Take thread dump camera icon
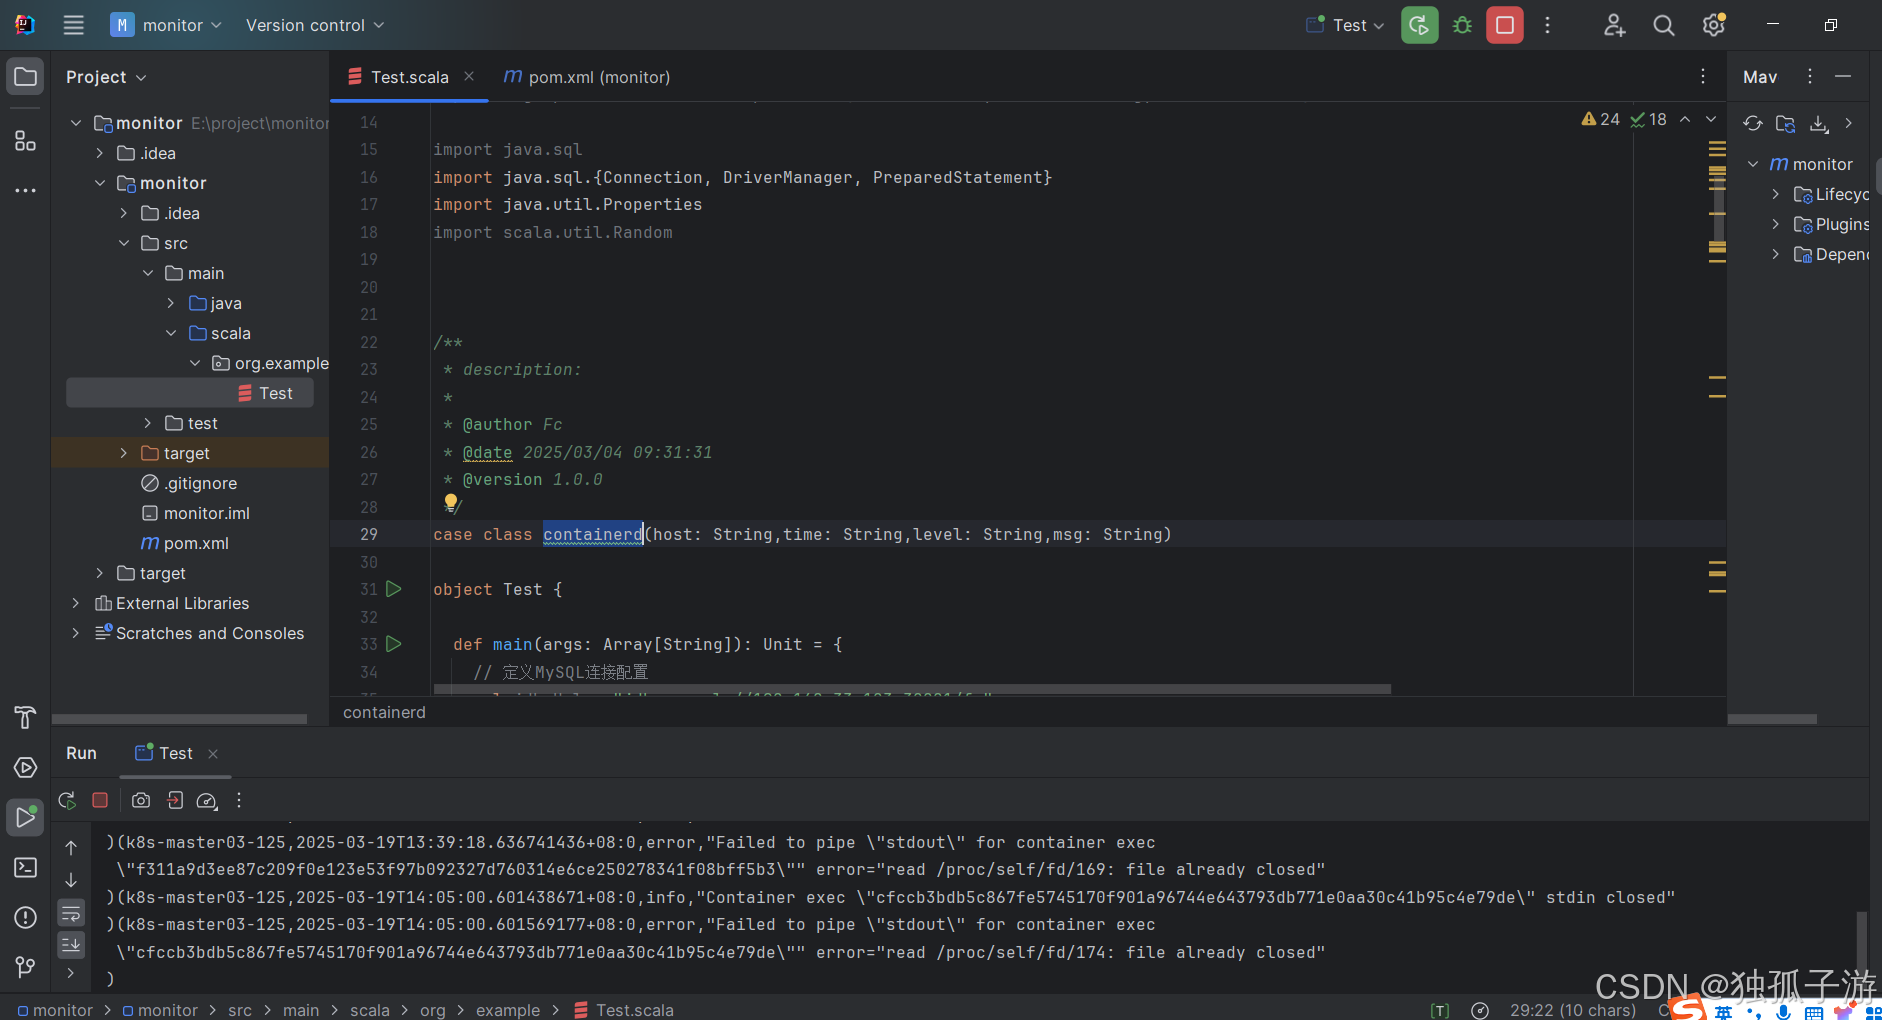The image size is (1882, 1020). (x=141, y=800)
